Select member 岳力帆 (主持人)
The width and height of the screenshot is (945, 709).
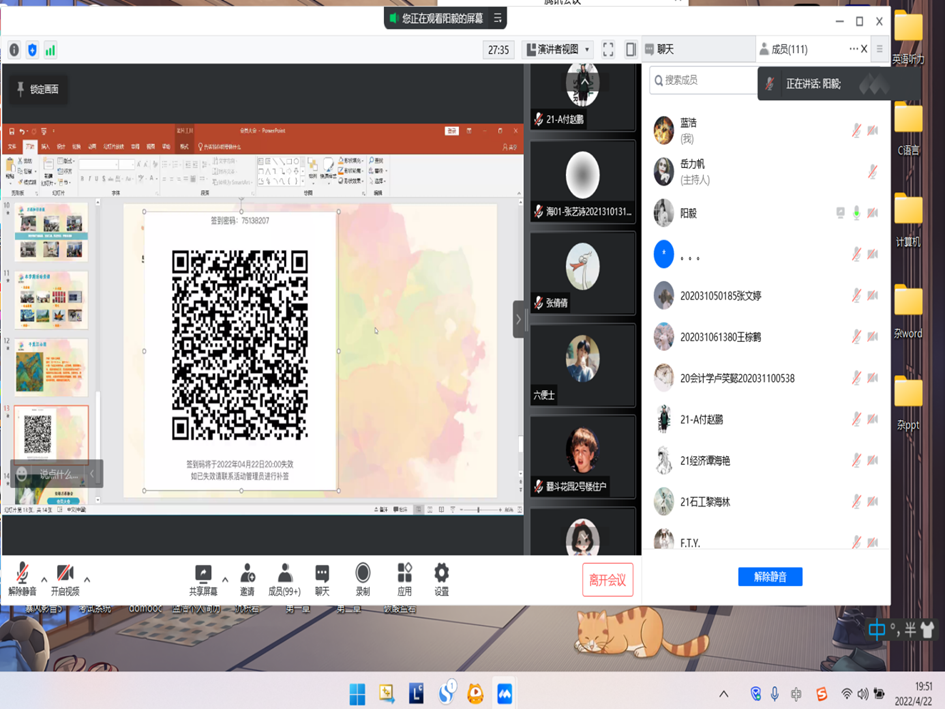[x=766, y=172]
